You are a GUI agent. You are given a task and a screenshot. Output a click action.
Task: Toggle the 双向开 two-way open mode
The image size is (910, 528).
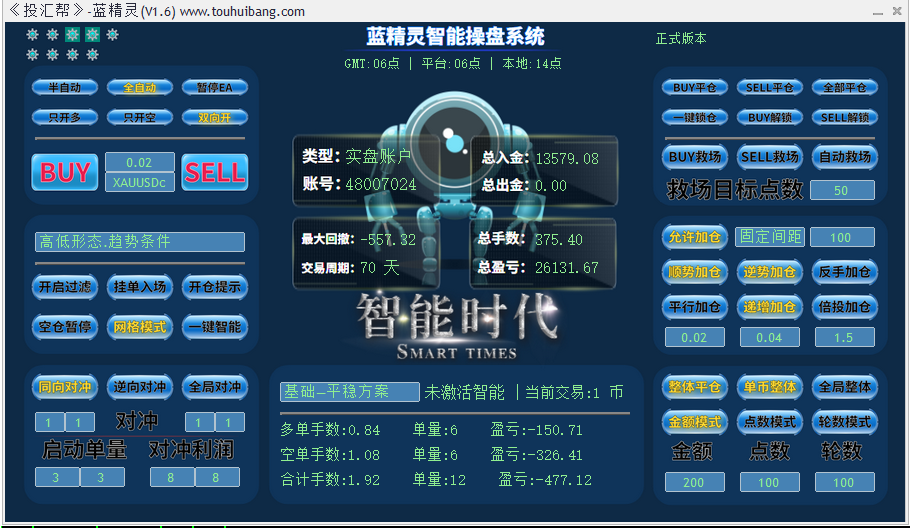[x=215, y=117]
